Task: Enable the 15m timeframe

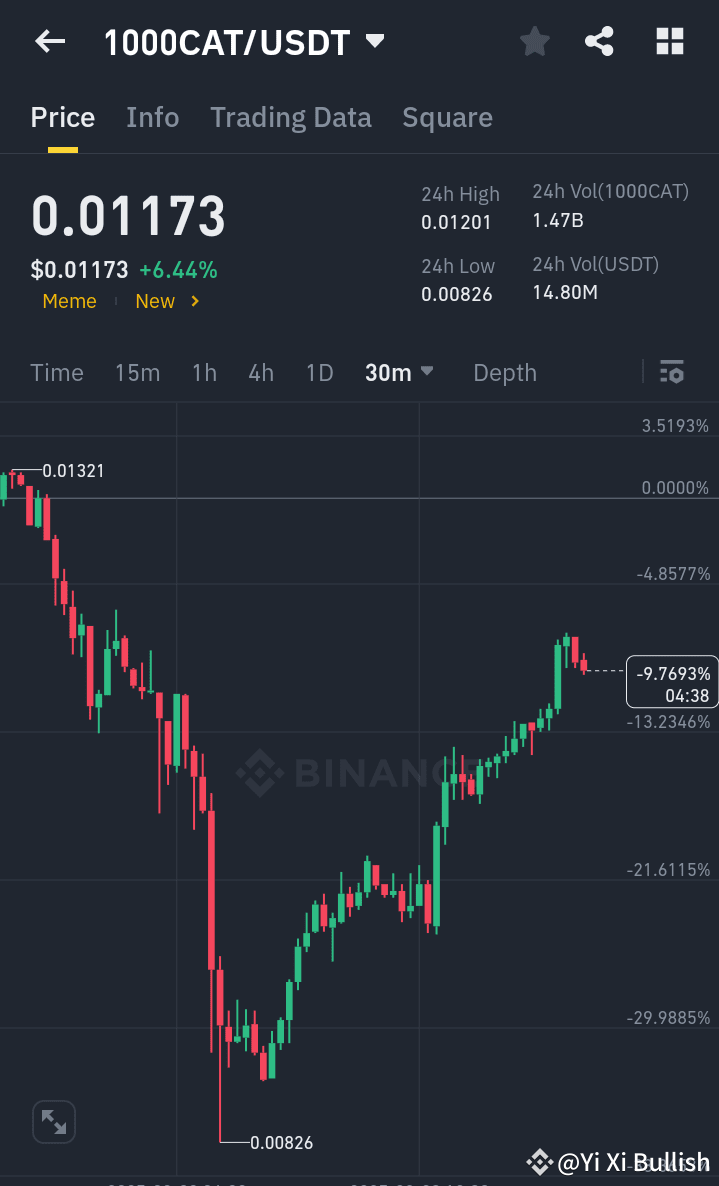Action: 138,371
